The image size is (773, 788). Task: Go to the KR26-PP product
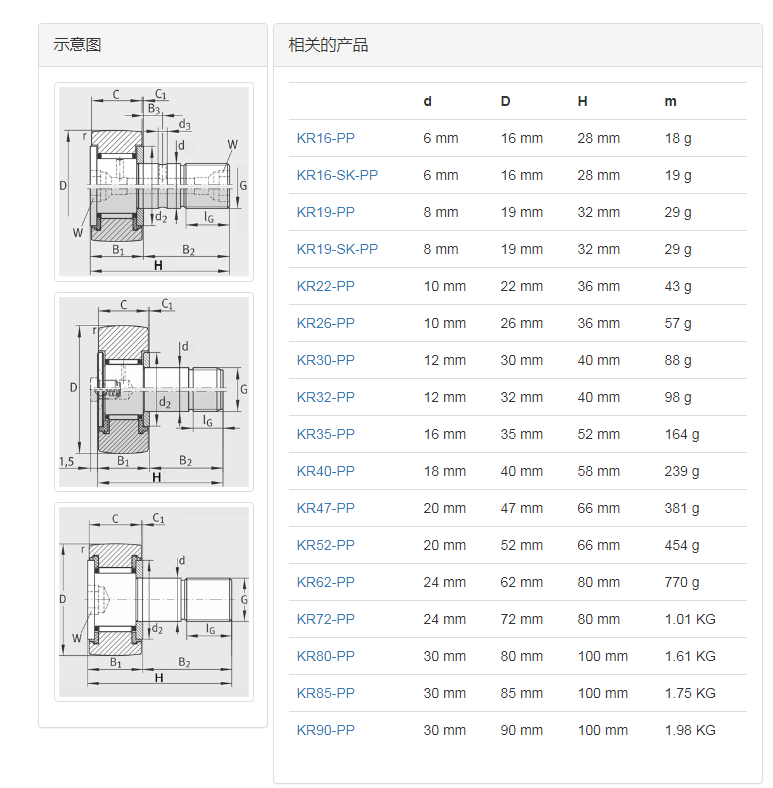point(325,323)
